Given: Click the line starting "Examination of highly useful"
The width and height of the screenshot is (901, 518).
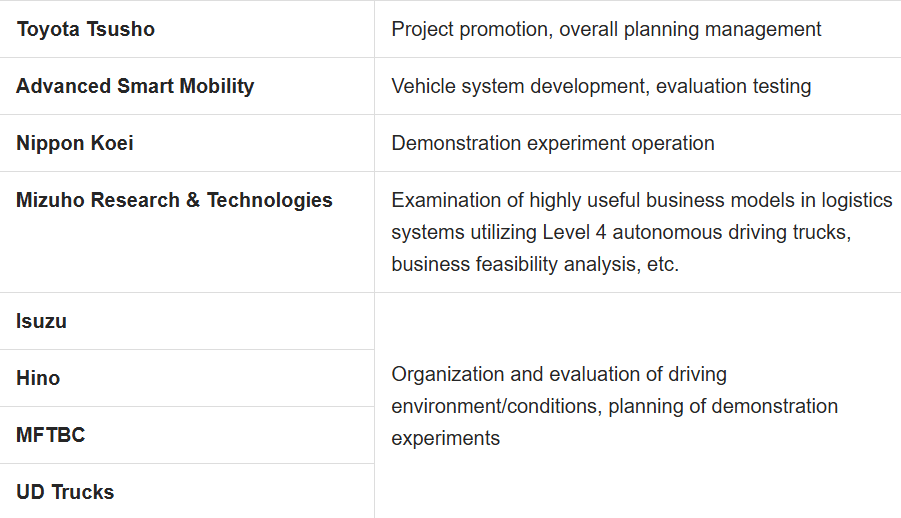Looking at the screenshot, I should (x=641, y=200).
